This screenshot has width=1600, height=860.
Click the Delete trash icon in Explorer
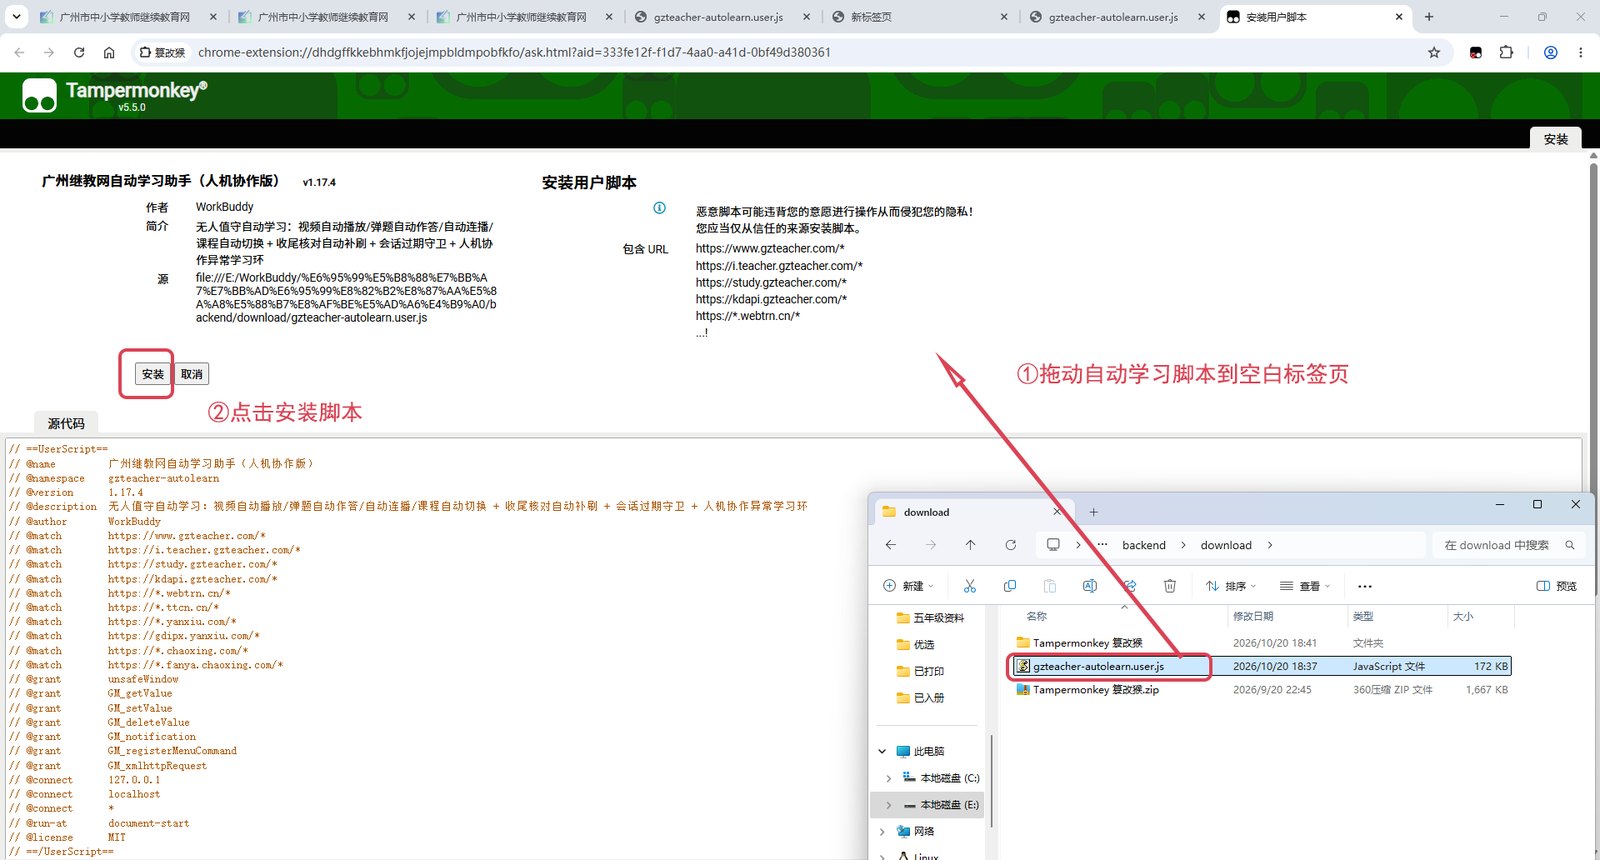tap(1170, 586)
